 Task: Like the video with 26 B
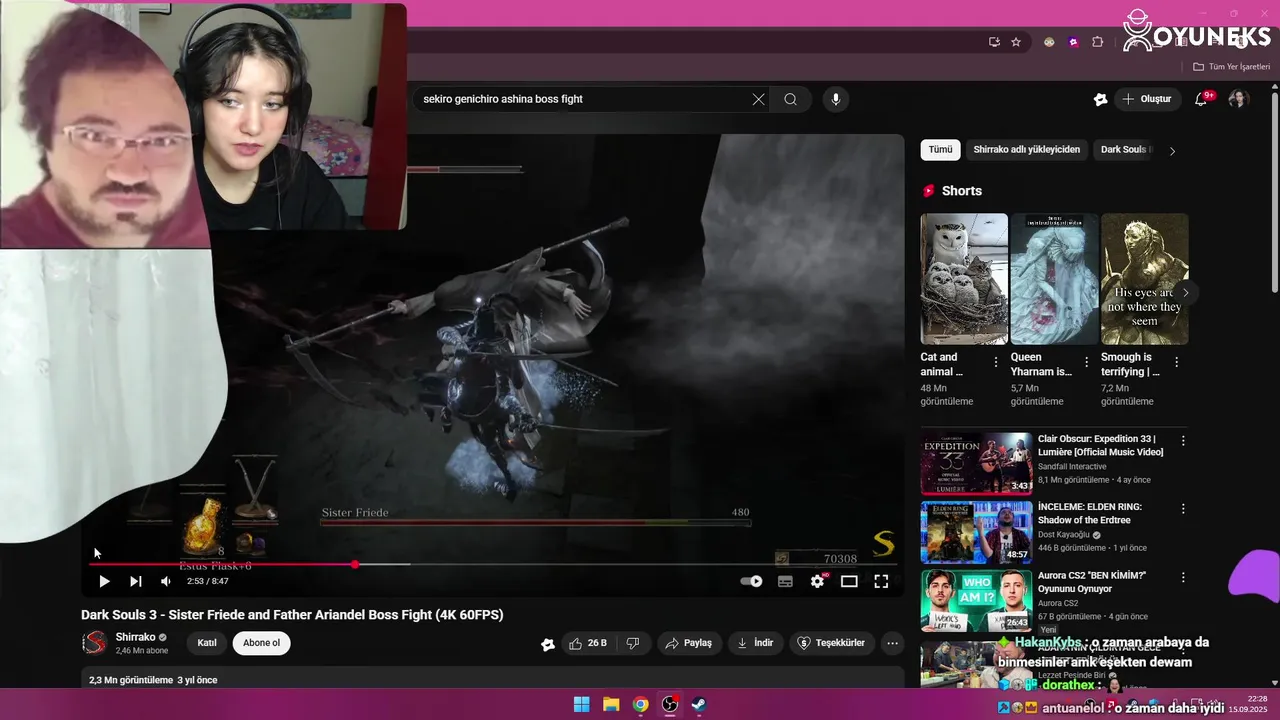click(x=588, y=643)
